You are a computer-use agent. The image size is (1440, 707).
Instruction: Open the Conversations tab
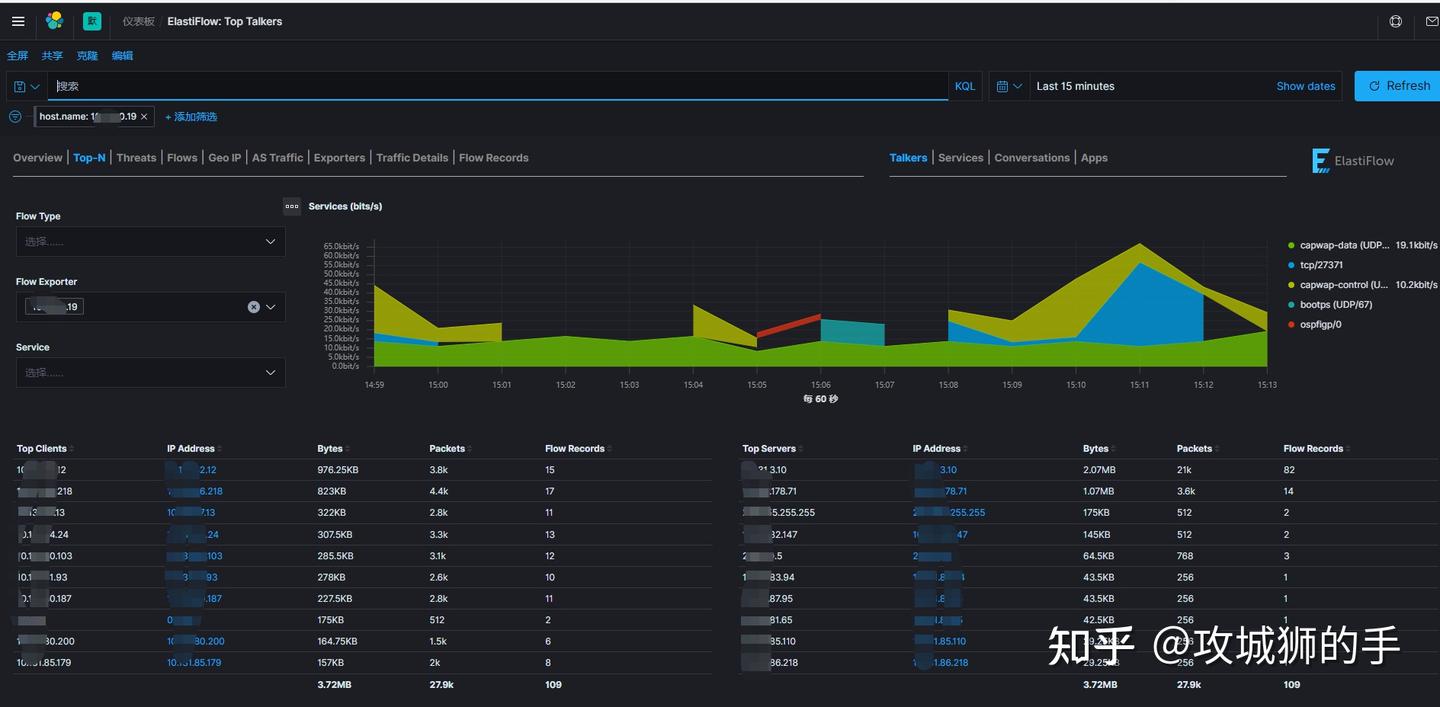[x=1032, y=158]
